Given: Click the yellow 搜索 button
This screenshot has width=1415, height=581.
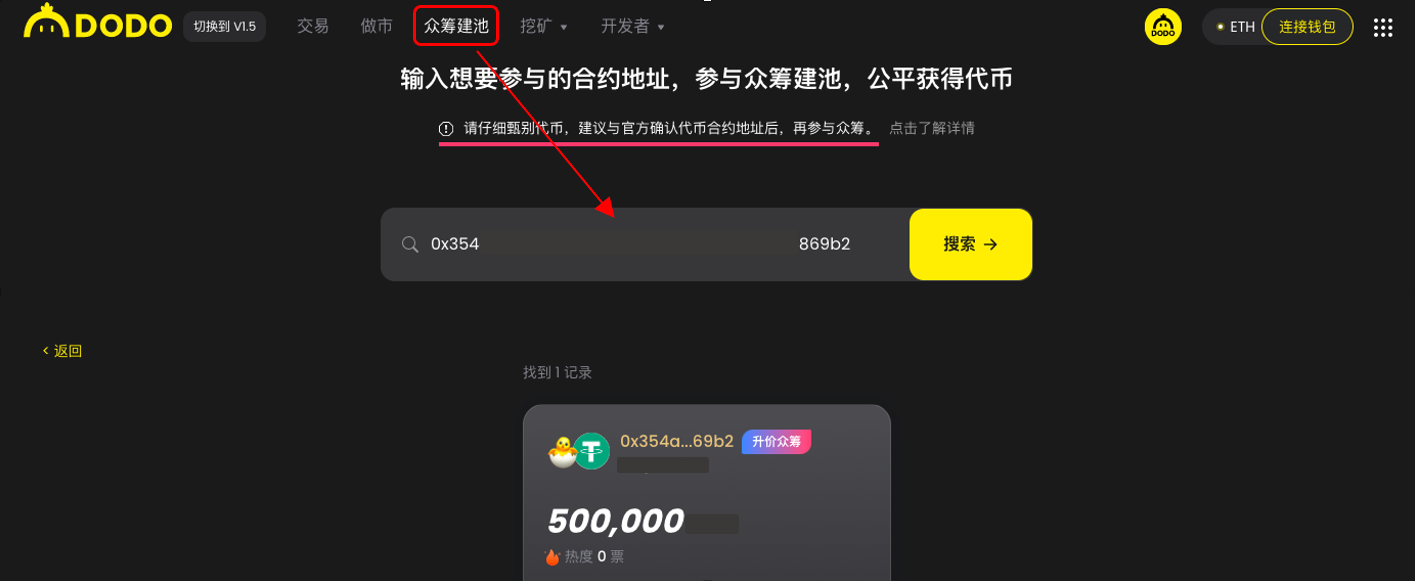Looking at the screenshot, I should click(x=971, y=244).
